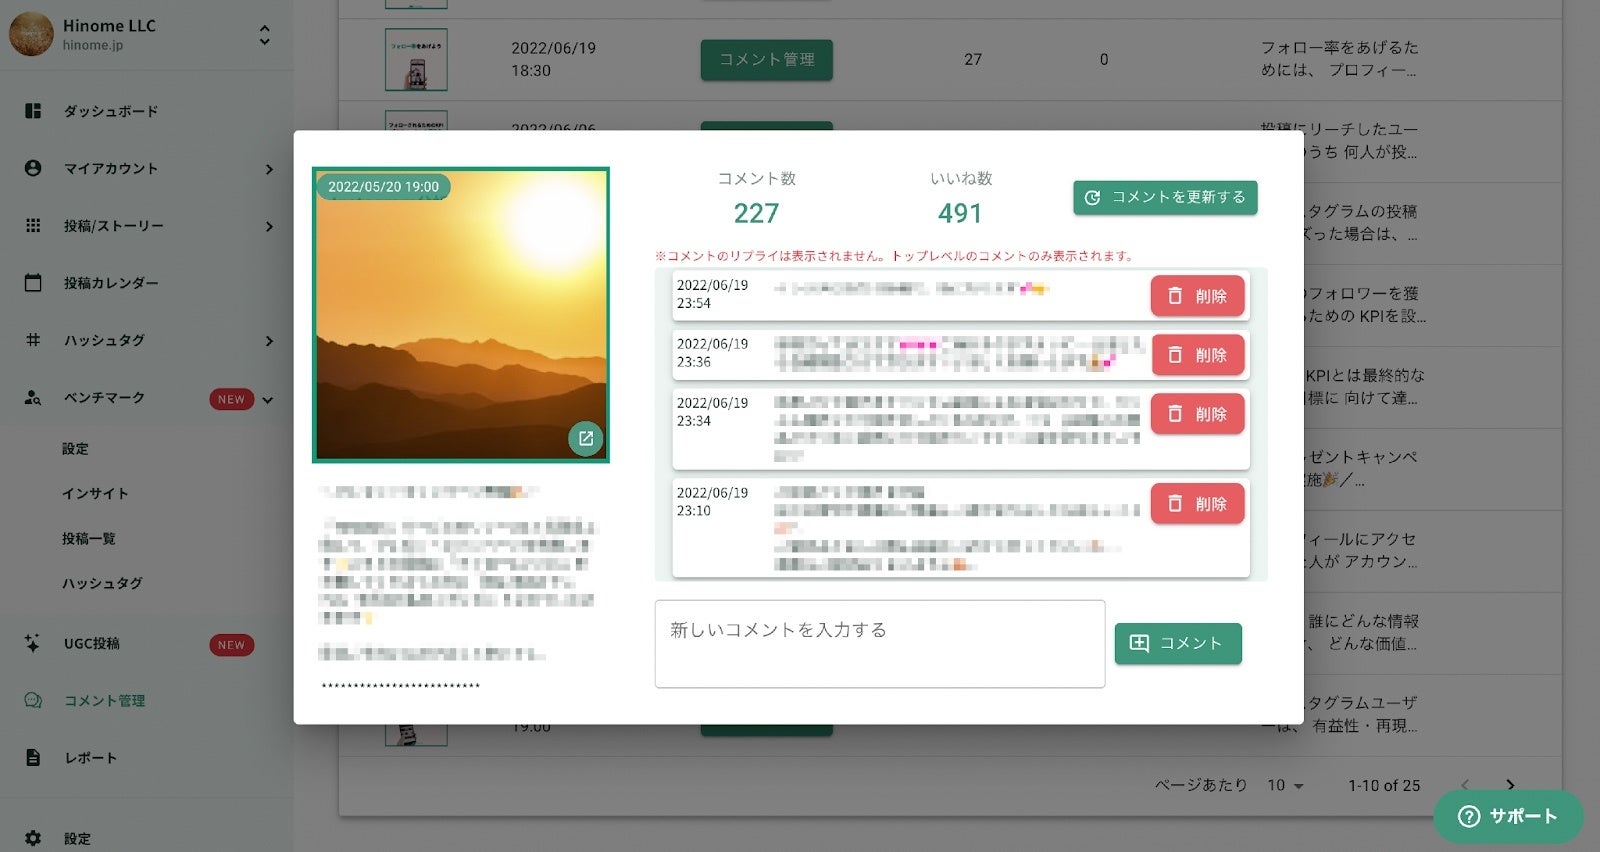Collapse ベンチマーク submenu chevron
The height and width of the screenshot is (852, 1600).
coord(268,400)
